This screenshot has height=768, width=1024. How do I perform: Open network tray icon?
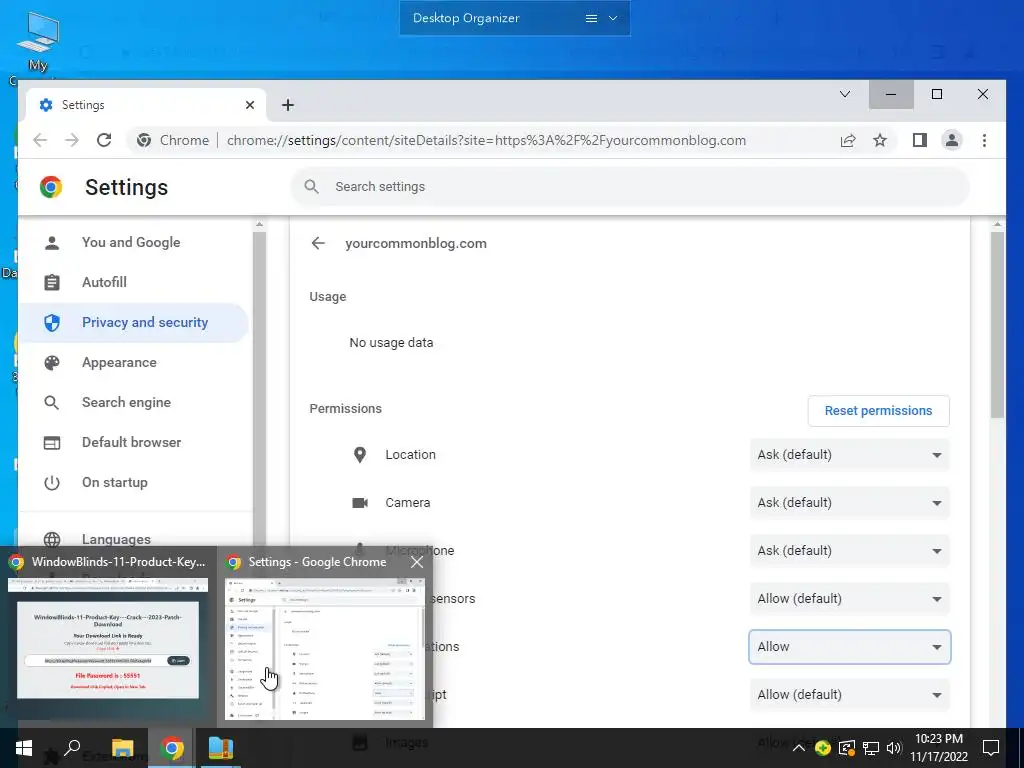tap(871, 748)
